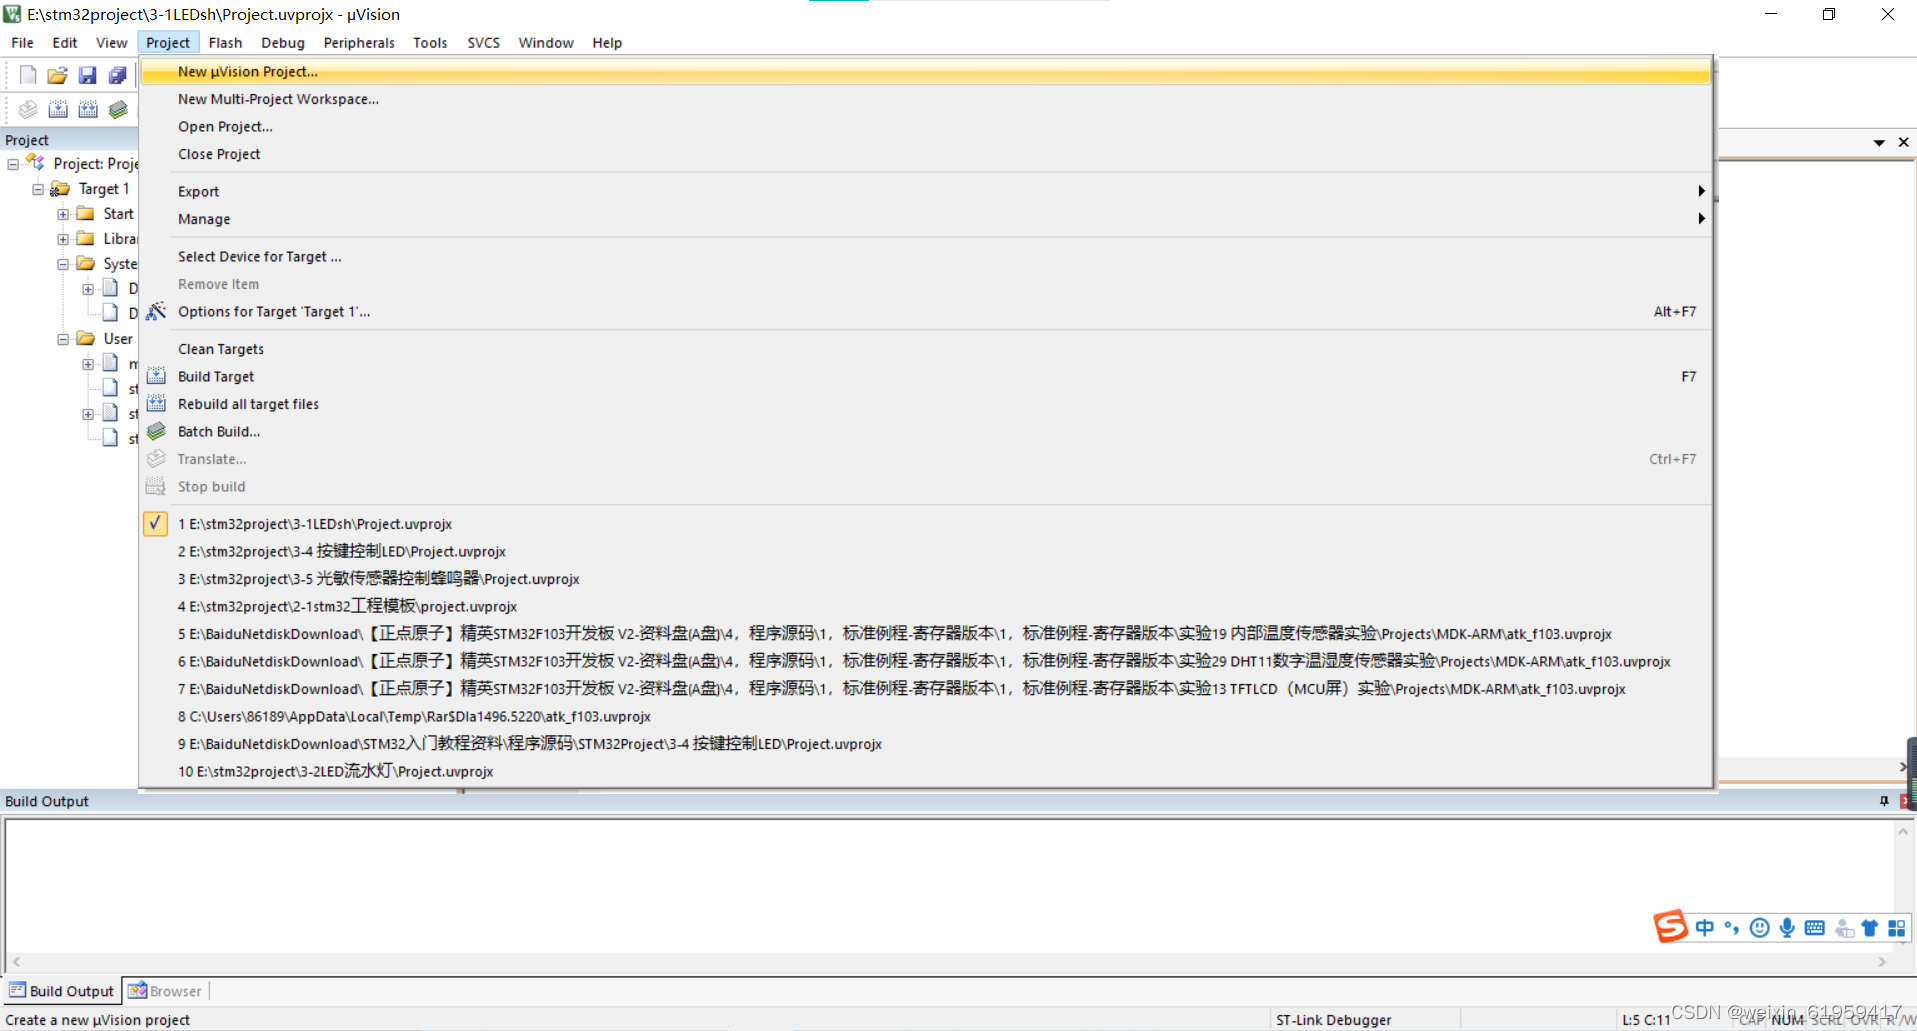Viewport: 1917px width, 1031px height.
Task: Click the Sogou toolbox grid icon
Action: (1896, 928)
